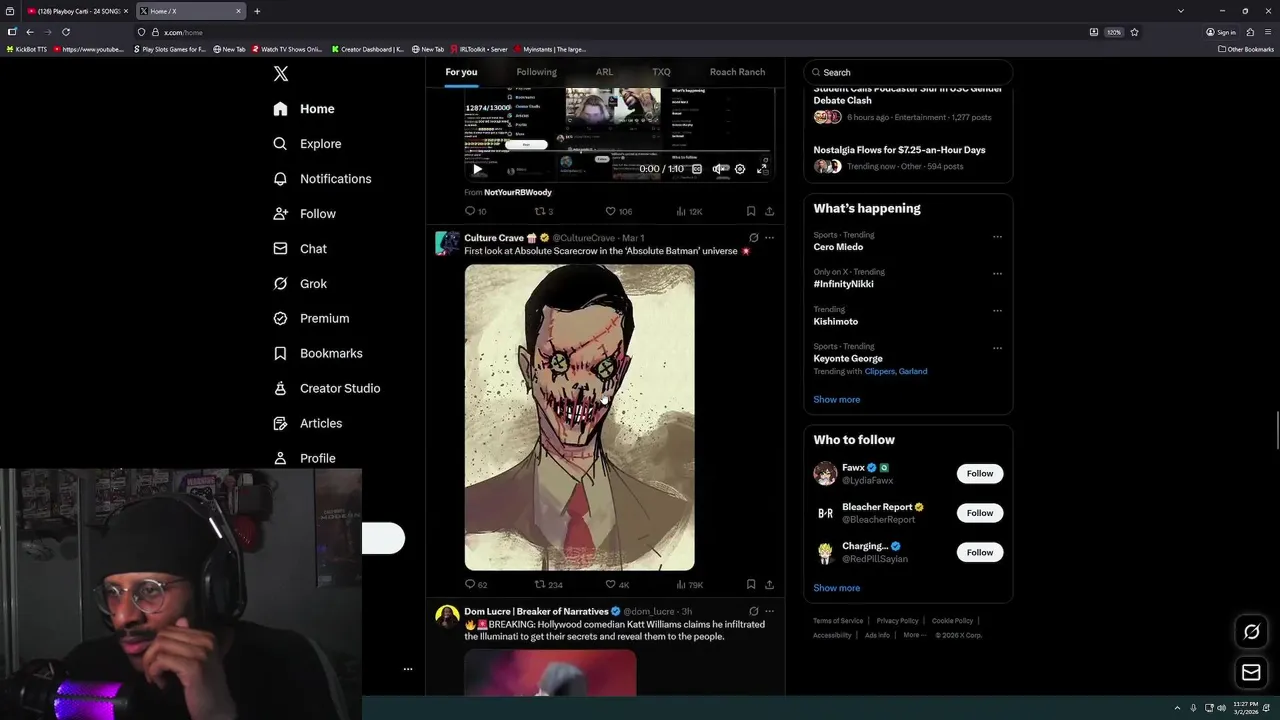Open more options for Cero Miedo trend
Viewport: 1280px width, 720px height.
(997, 237)
